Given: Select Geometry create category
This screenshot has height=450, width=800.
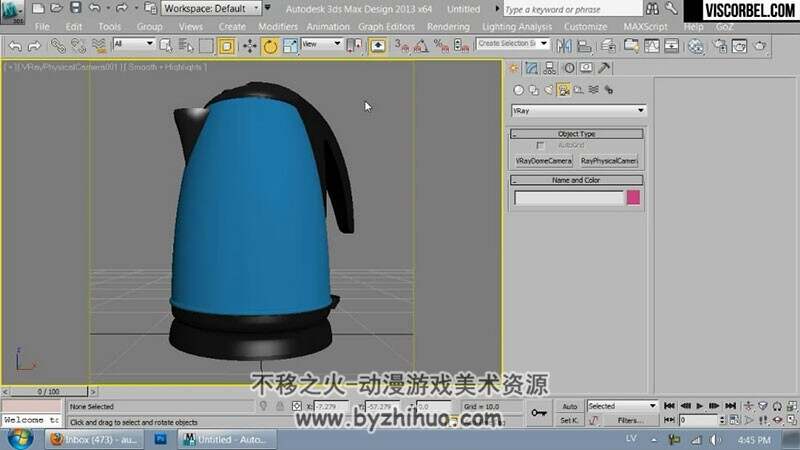Looking at the screenshot, I should (x=518, y=90).
